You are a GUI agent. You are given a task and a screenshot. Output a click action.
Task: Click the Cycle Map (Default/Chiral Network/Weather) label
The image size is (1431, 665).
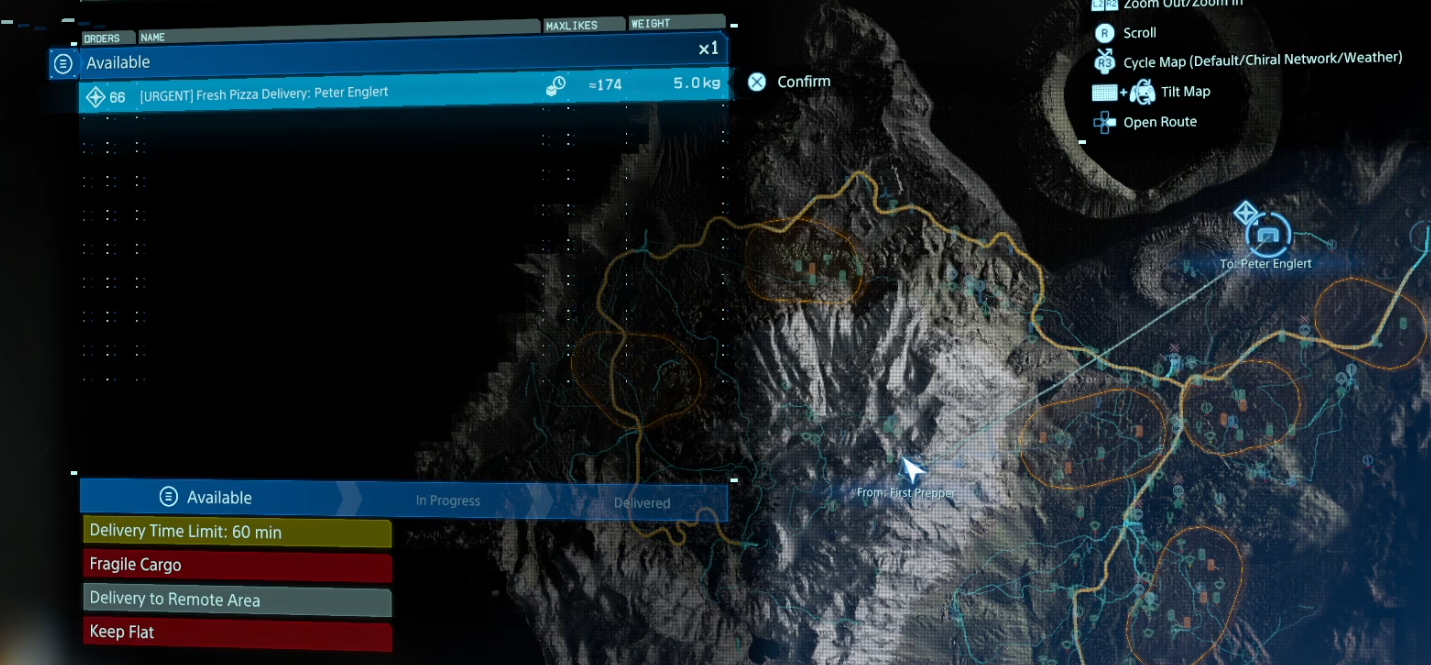(1262, 60)
